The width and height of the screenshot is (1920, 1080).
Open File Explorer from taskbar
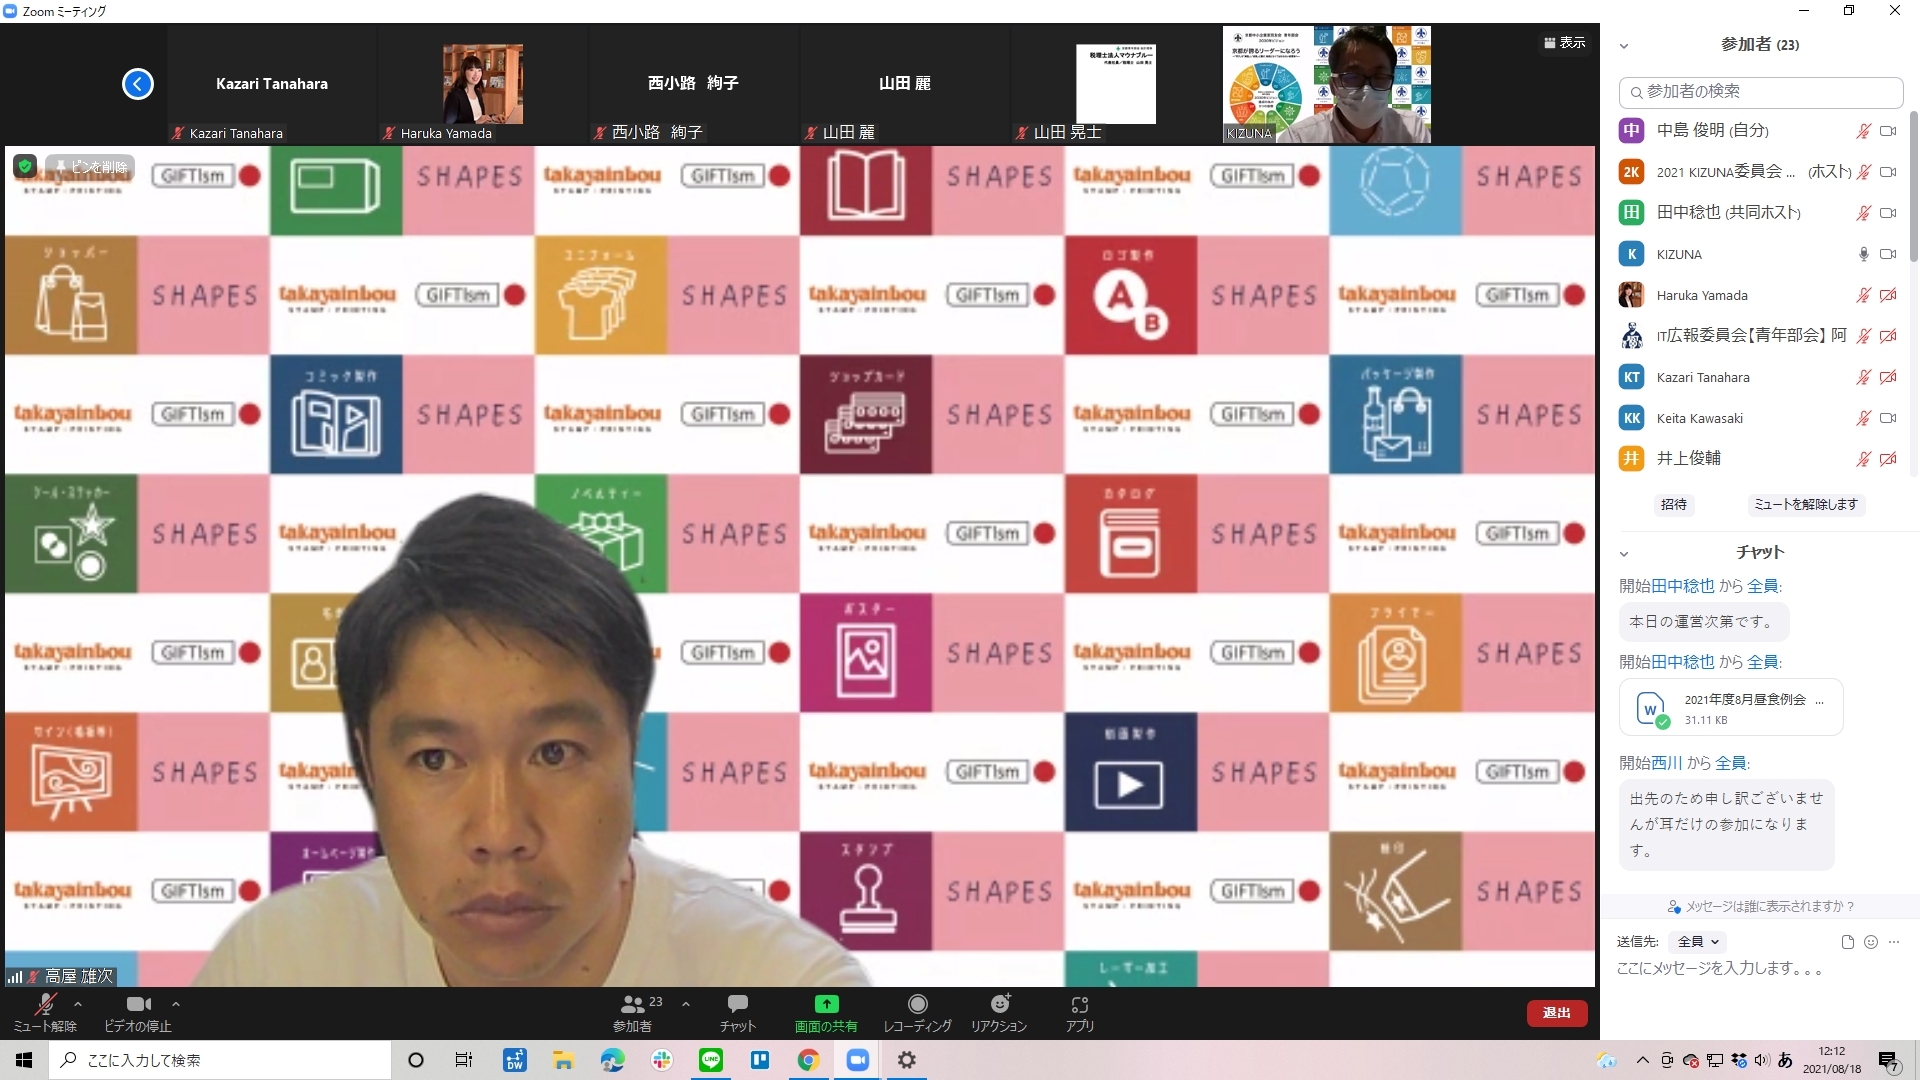pos(563,1060)
